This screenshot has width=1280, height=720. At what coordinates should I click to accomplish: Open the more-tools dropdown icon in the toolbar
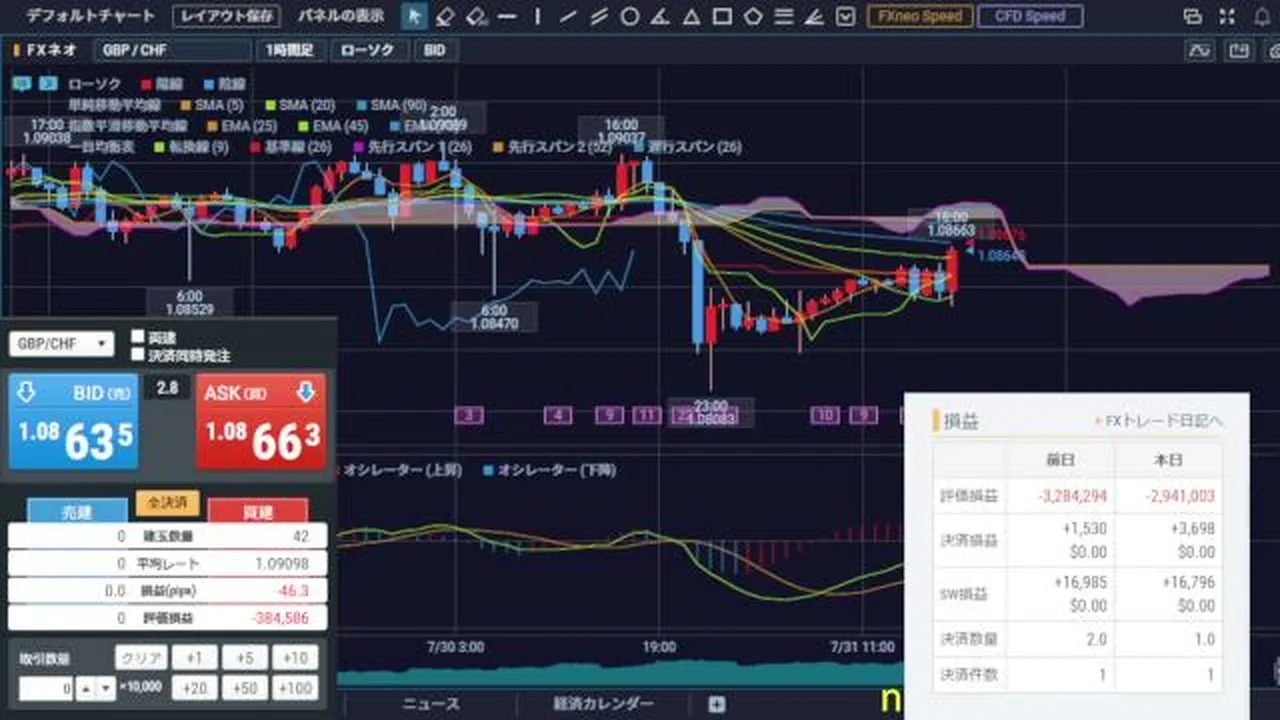tap(846, 16)
